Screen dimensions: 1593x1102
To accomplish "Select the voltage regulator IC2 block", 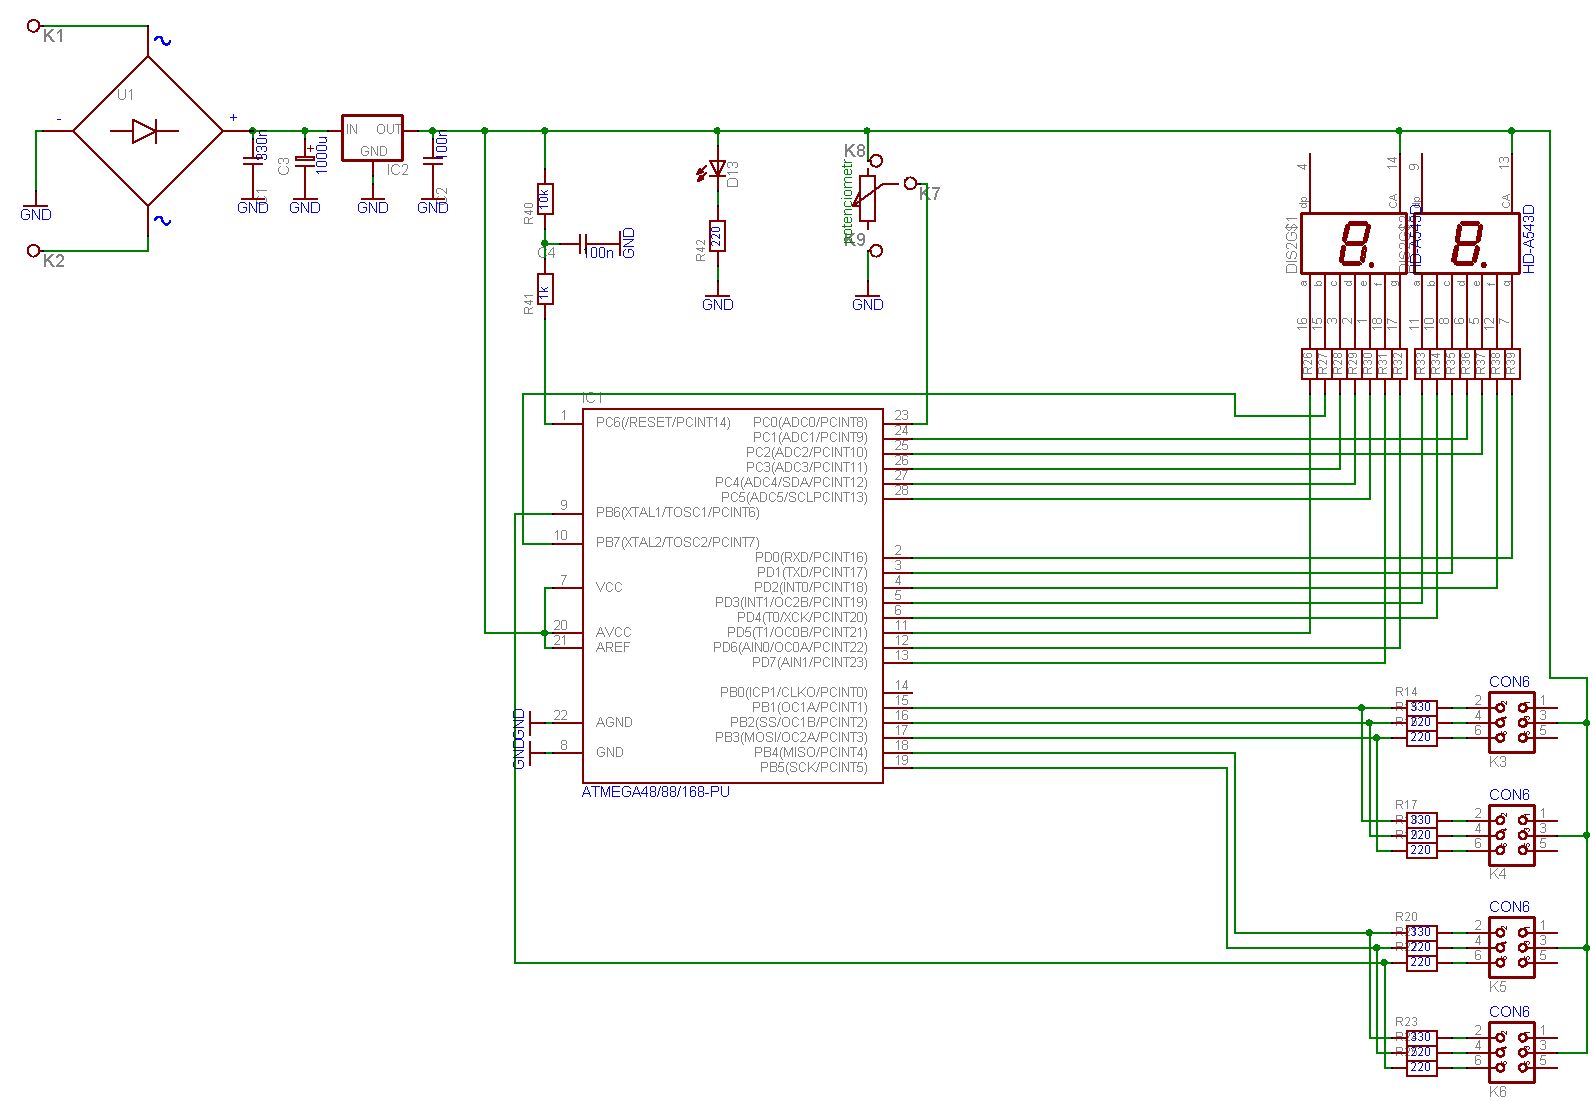I will tap(372, 138).
